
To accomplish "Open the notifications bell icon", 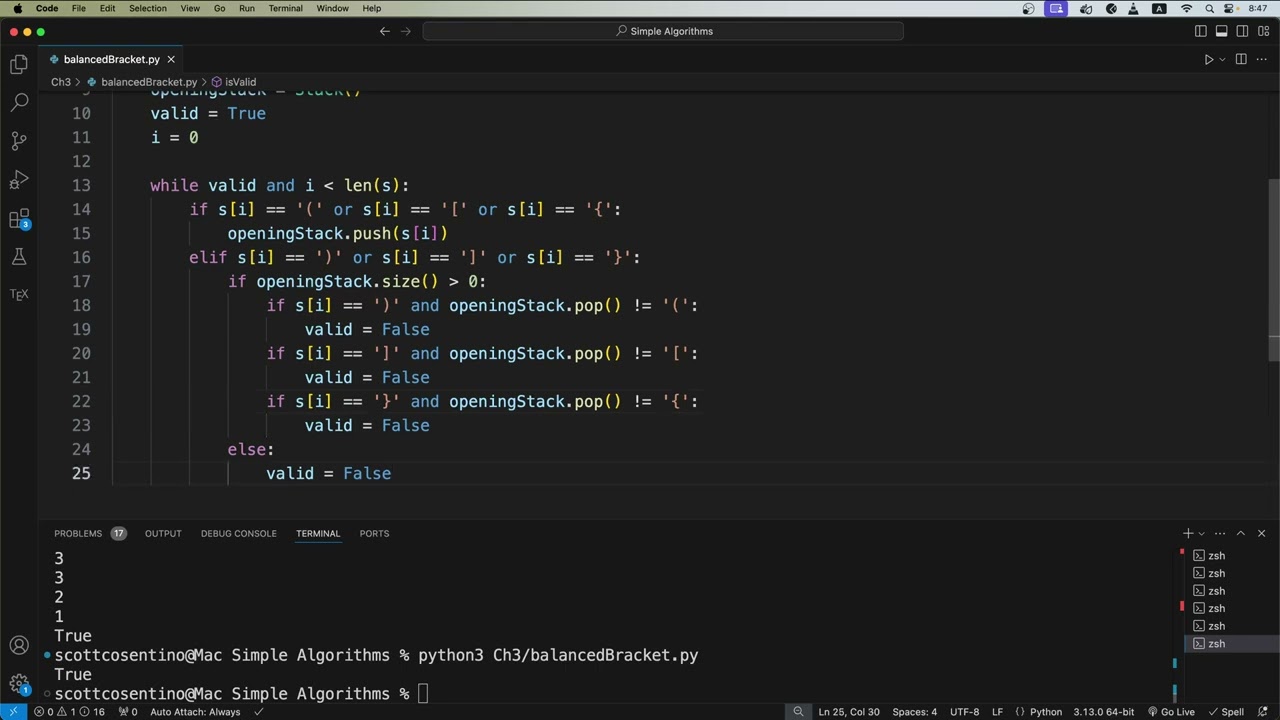I will coord(1263,712).
